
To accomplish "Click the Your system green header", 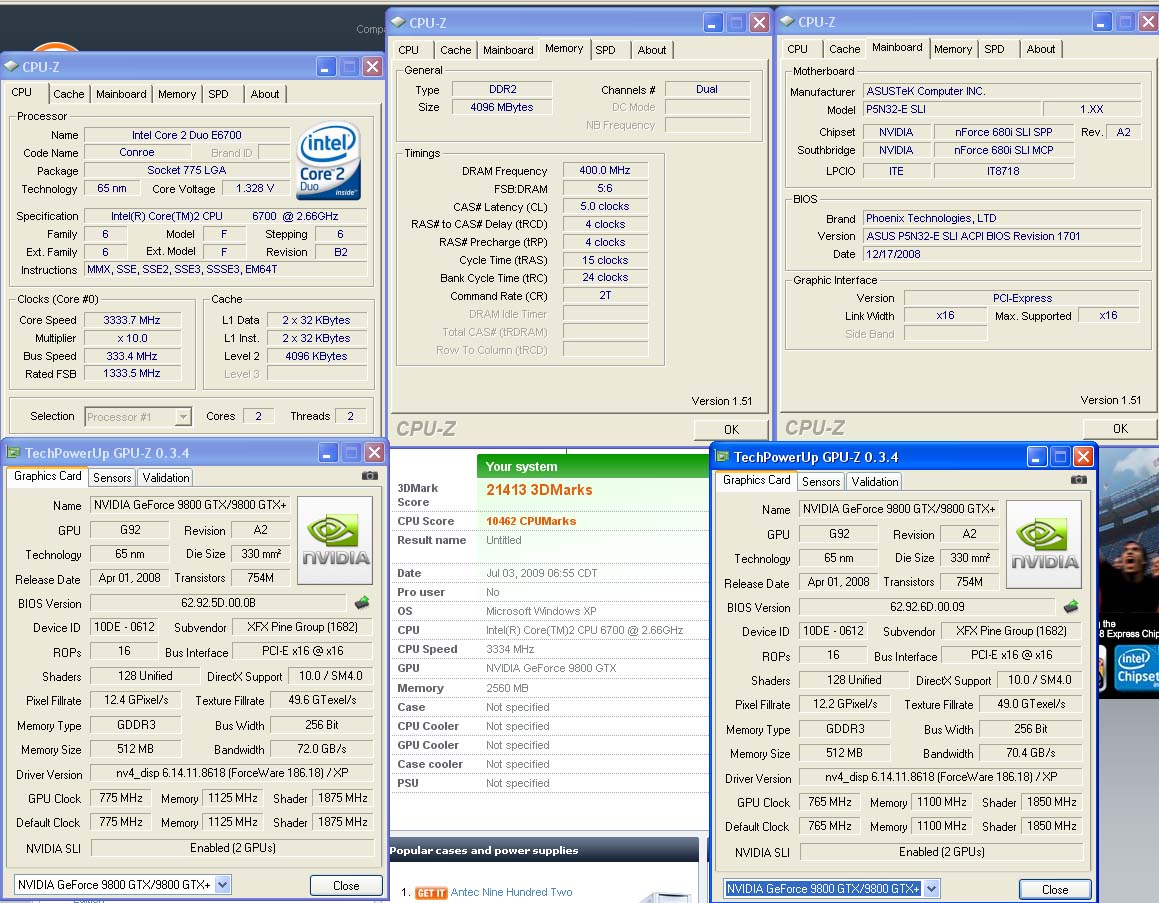I will coord(593,466).
